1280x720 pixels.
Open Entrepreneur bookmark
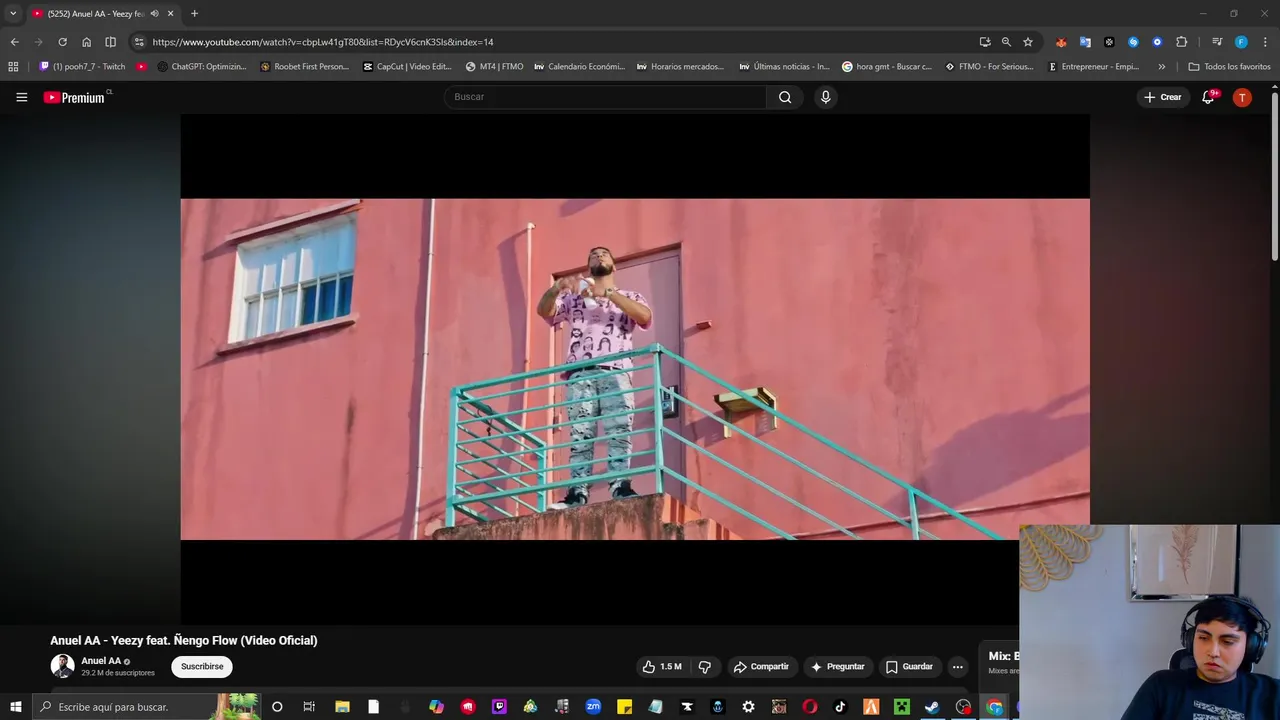click(1093, 67)
